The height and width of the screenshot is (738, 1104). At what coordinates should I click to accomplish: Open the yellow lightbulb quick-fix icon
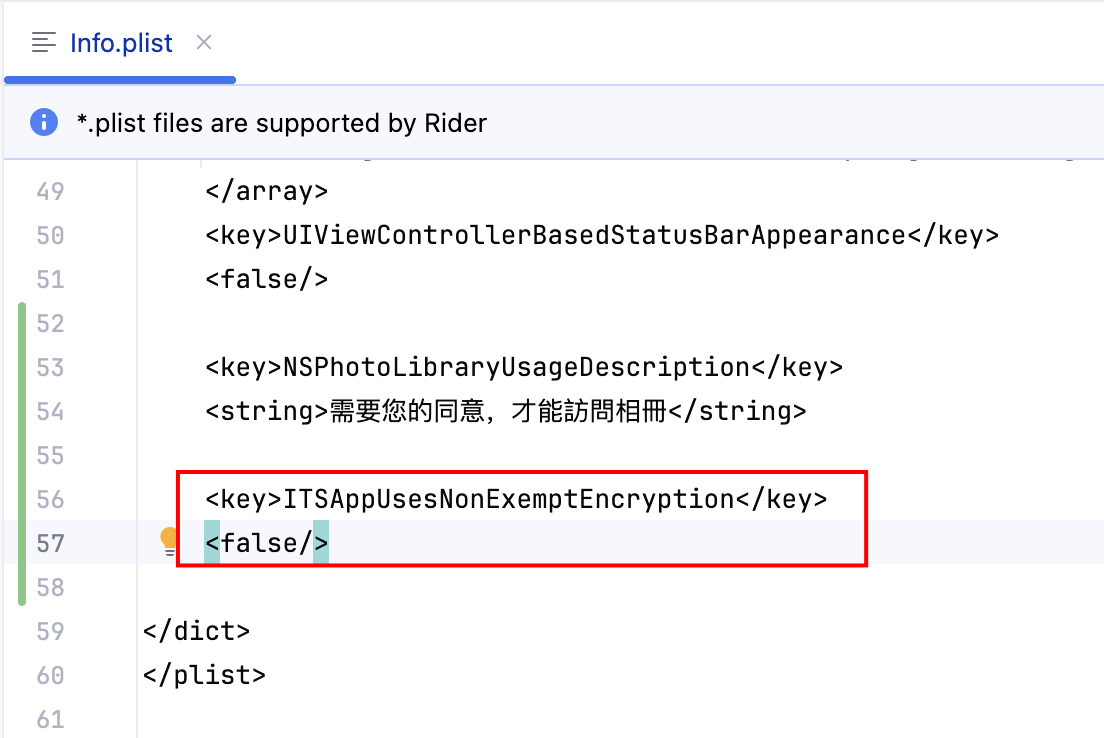168,542
